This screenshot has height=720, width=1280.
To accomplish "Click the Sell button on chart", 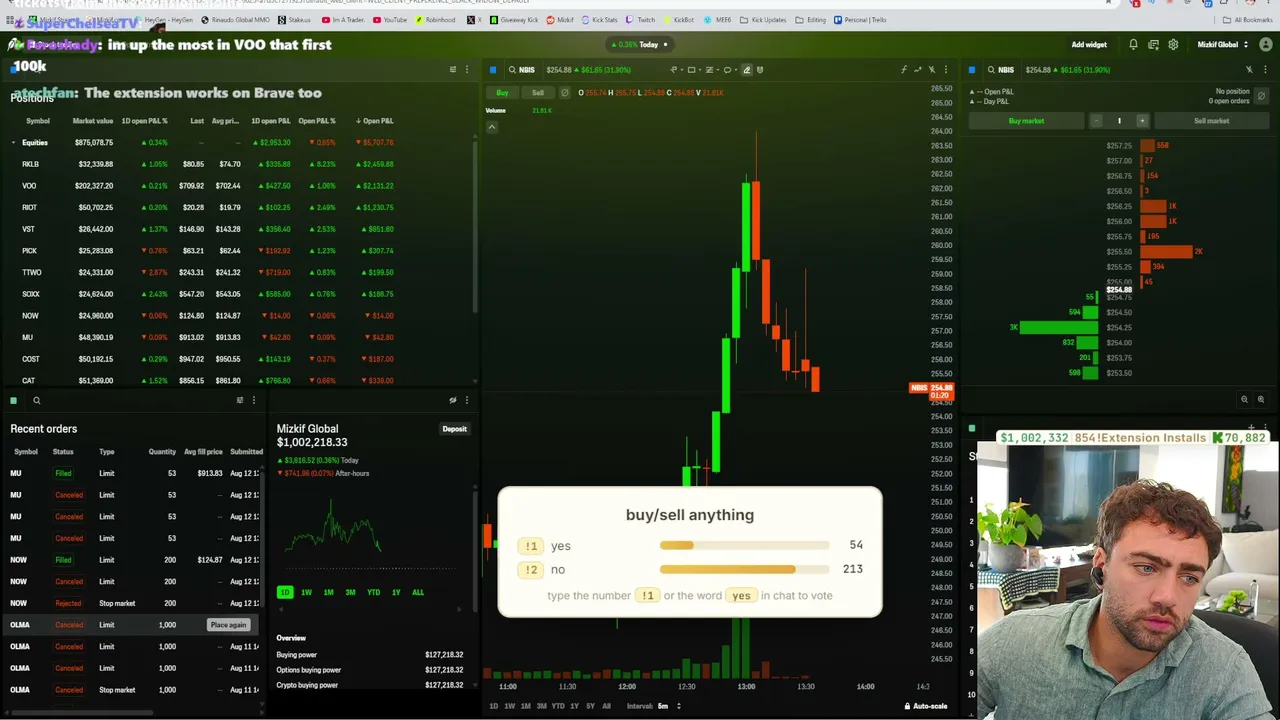I will (537, 93).
